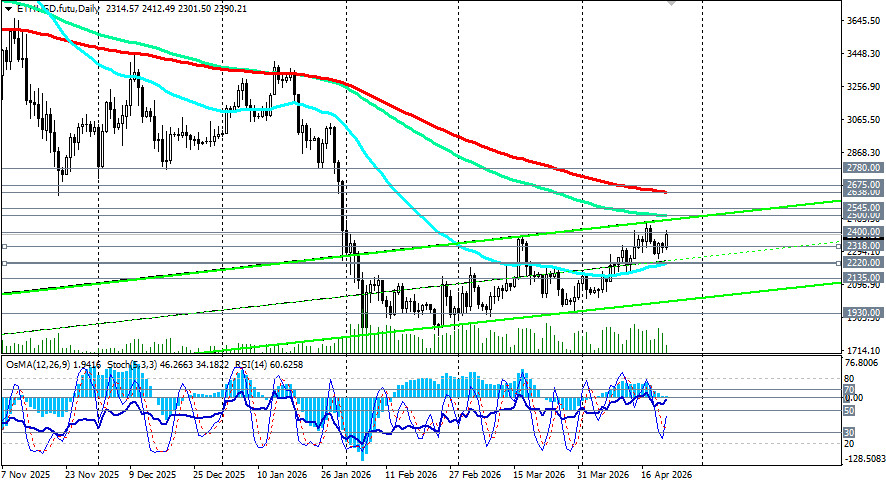
Task: Click the 31 Mar 2026 date label
Action: 605,474
